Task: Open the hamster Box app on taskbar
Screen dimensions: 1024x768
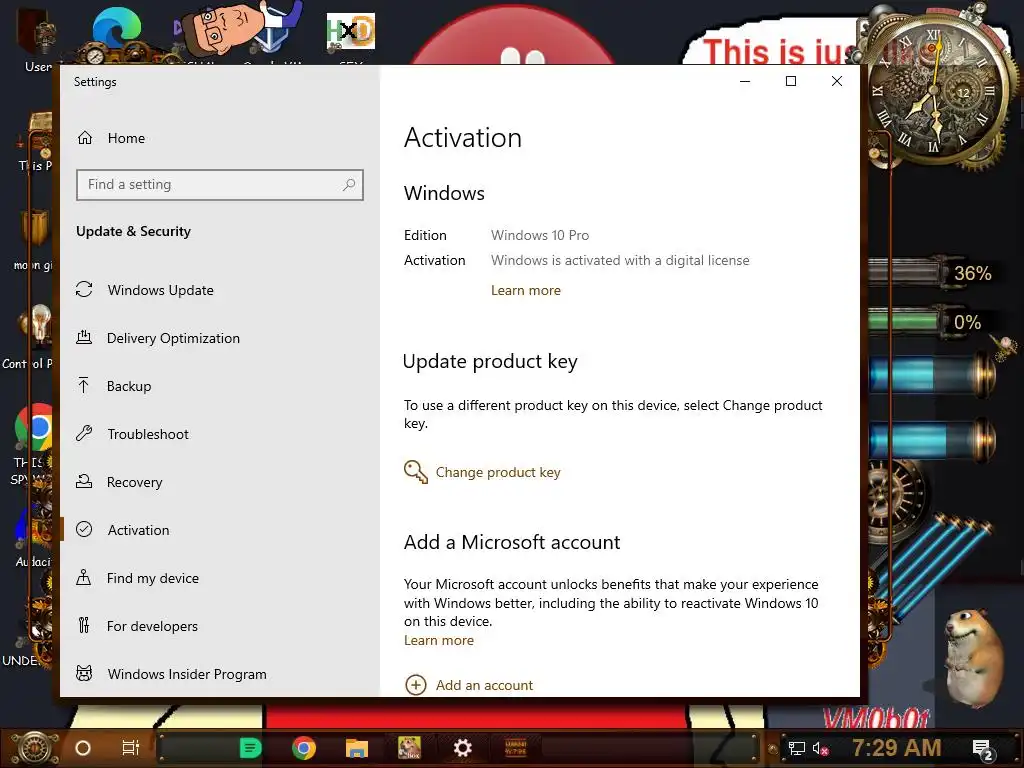Action: 409,748
